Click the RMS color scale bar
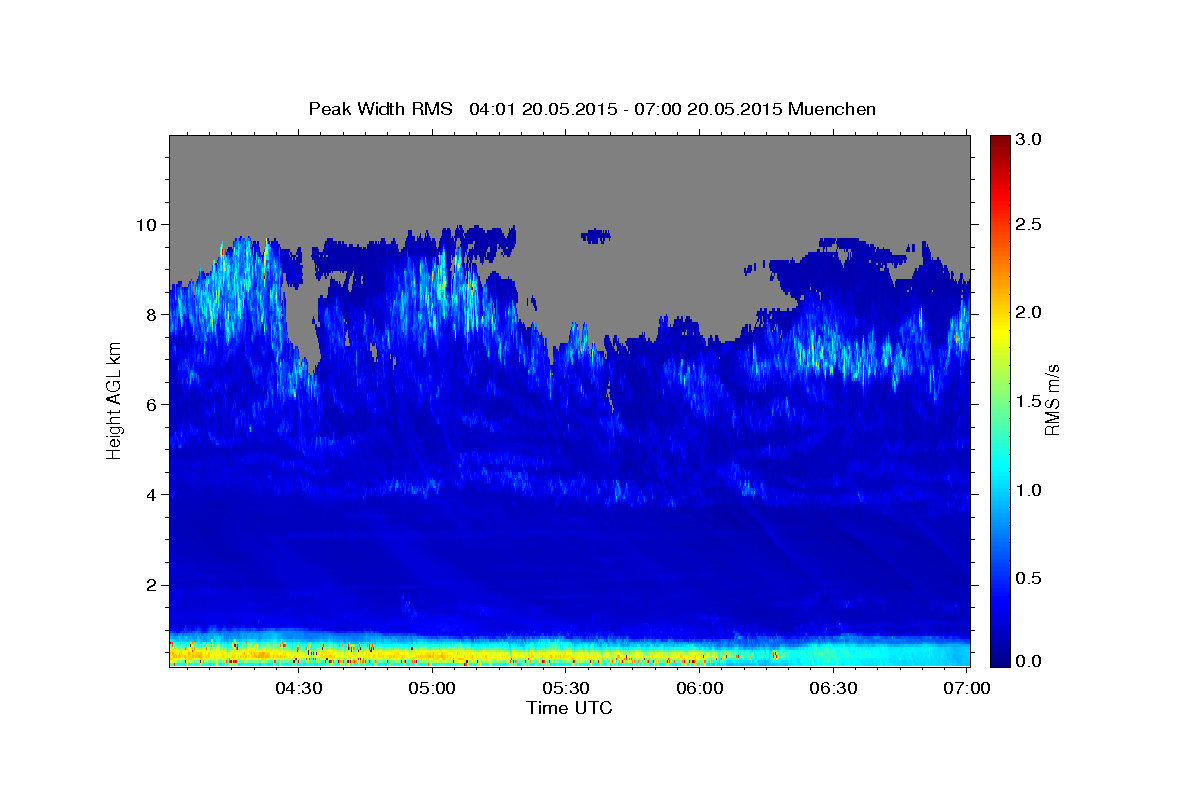 point(999,401)
